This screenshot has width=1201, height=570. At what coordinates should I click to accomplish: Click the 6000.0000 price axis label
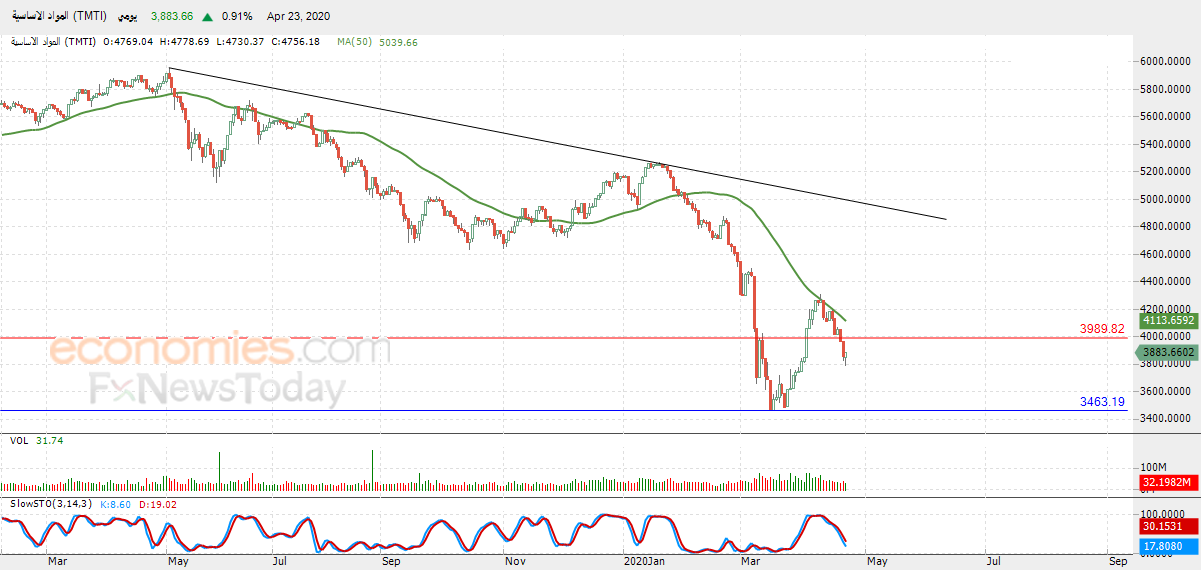tap(1166, 62)
